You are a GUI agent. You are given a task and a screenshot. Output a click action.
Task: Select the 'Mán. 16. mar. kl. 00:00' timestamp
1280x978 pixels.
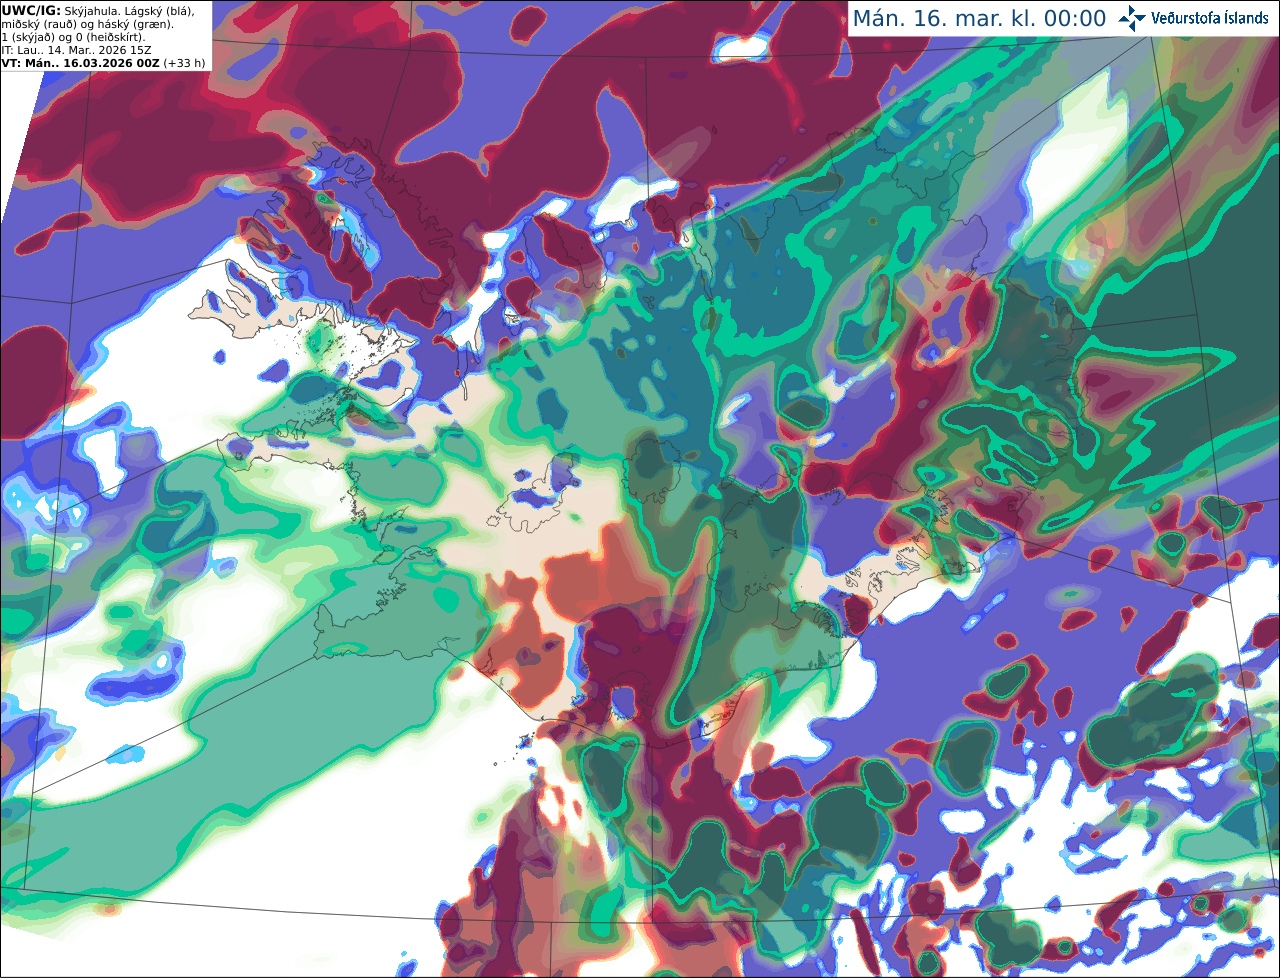(979, 18)
